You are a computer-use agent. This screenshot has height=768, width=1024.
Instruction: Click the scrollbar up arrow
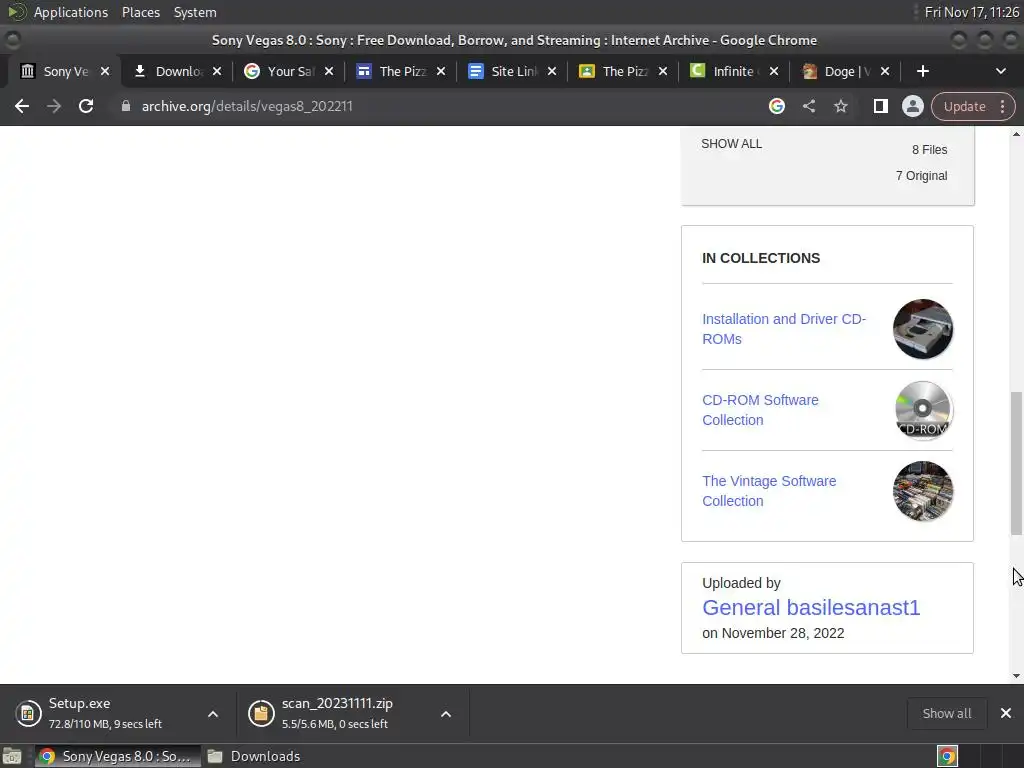tap(1016, 134)
